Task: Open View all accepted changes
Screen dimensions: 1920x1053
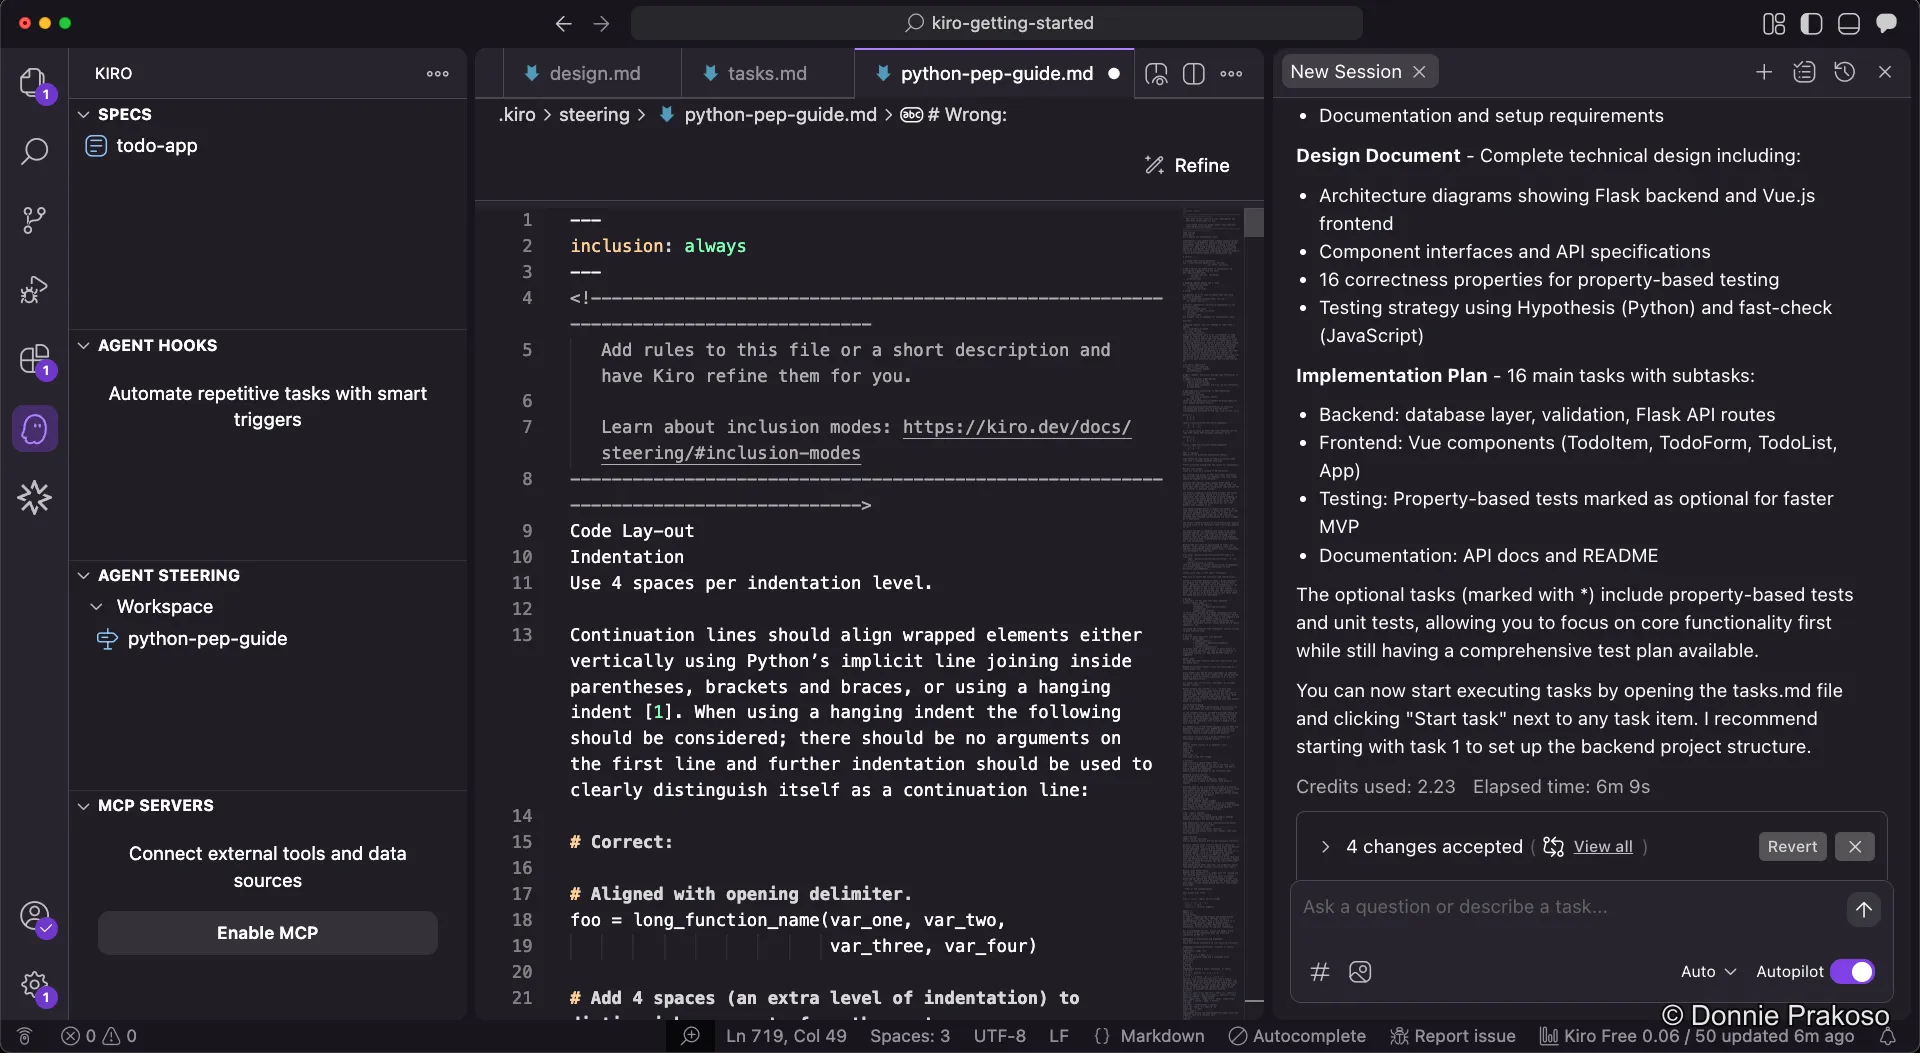Action: 1605,847
